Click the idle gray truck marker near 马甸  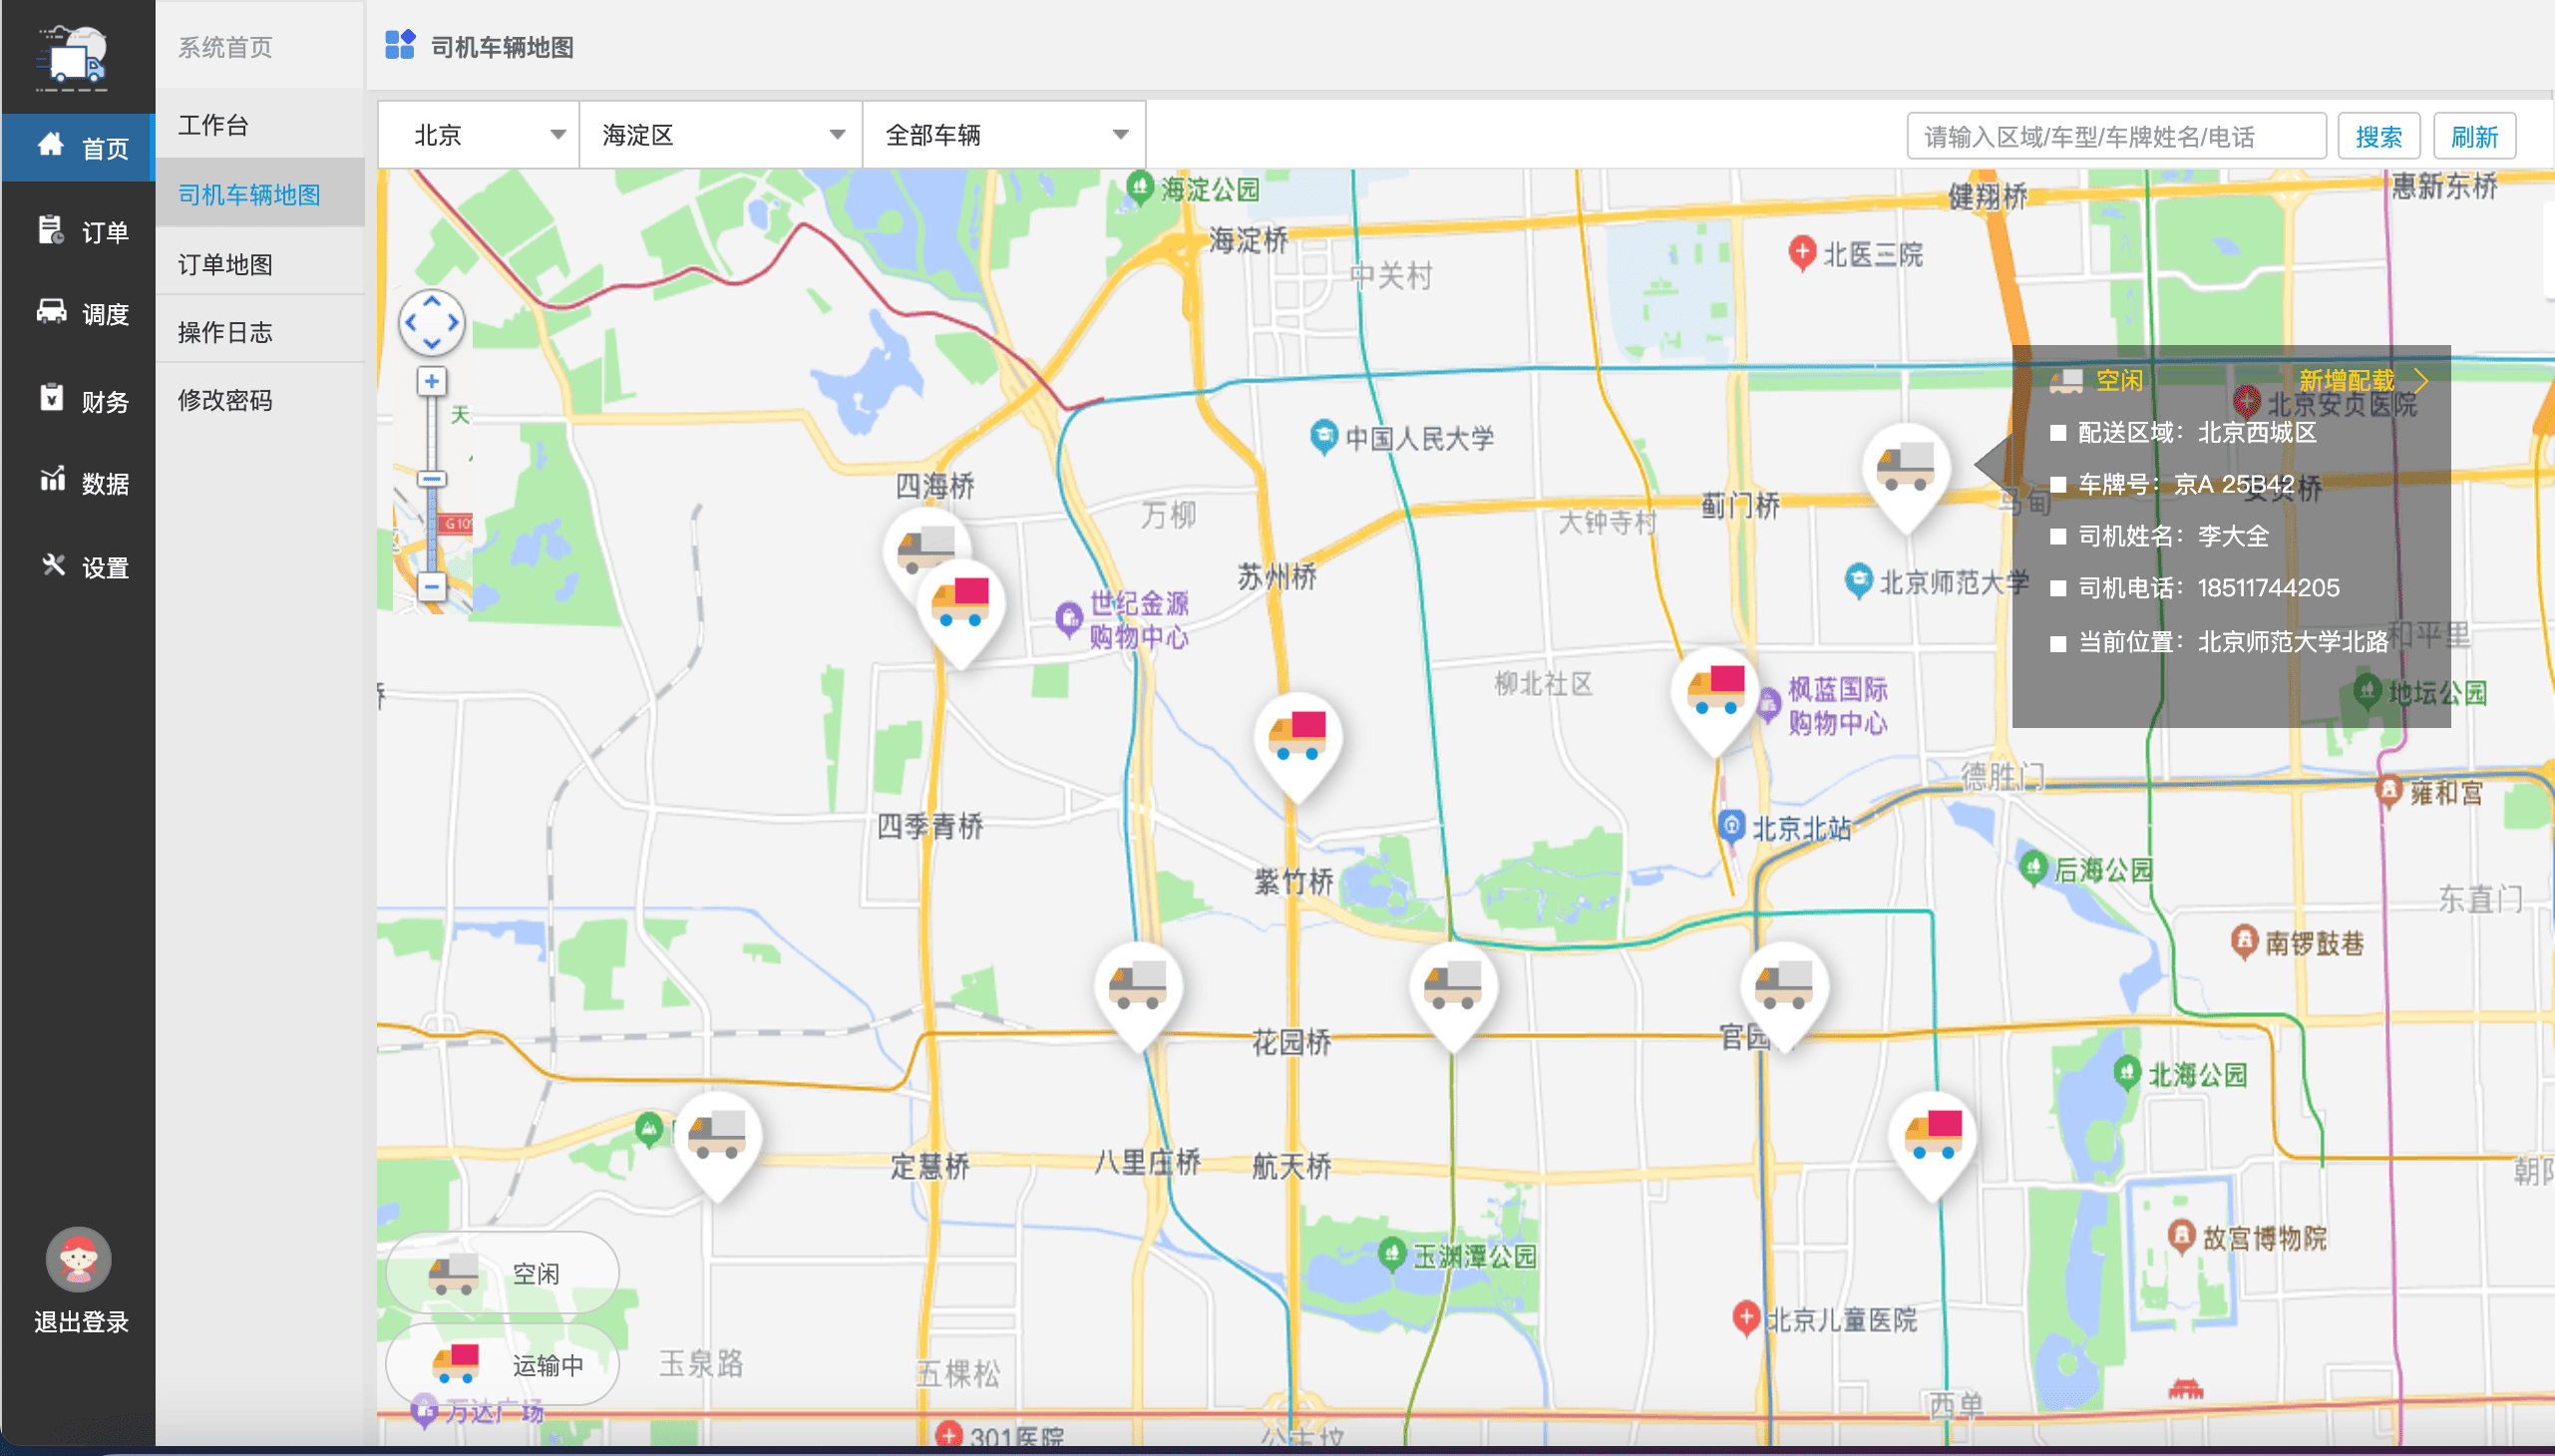click(1905, 468)
